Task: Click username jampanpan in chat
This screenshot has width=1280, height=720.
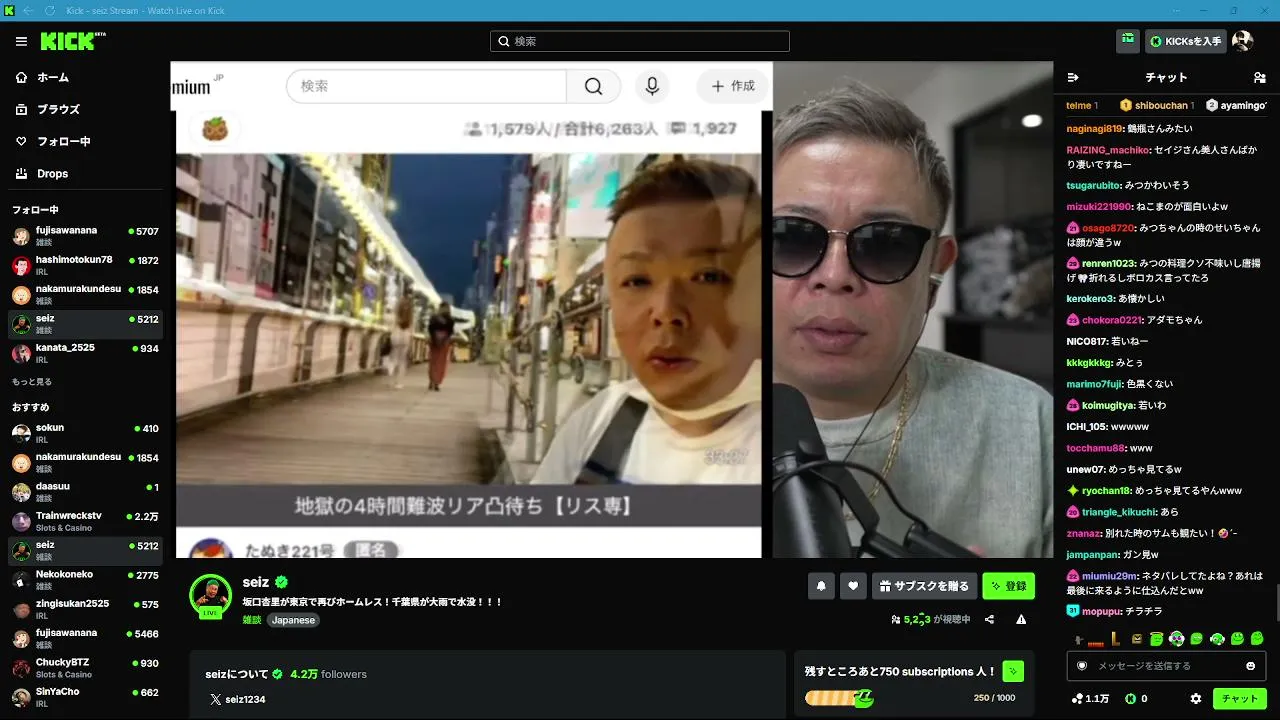Action: click(1094, 555)
